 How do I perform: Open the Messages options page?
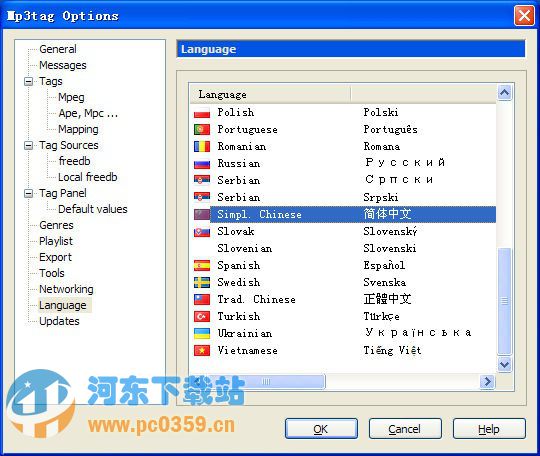tap(63, 65)
